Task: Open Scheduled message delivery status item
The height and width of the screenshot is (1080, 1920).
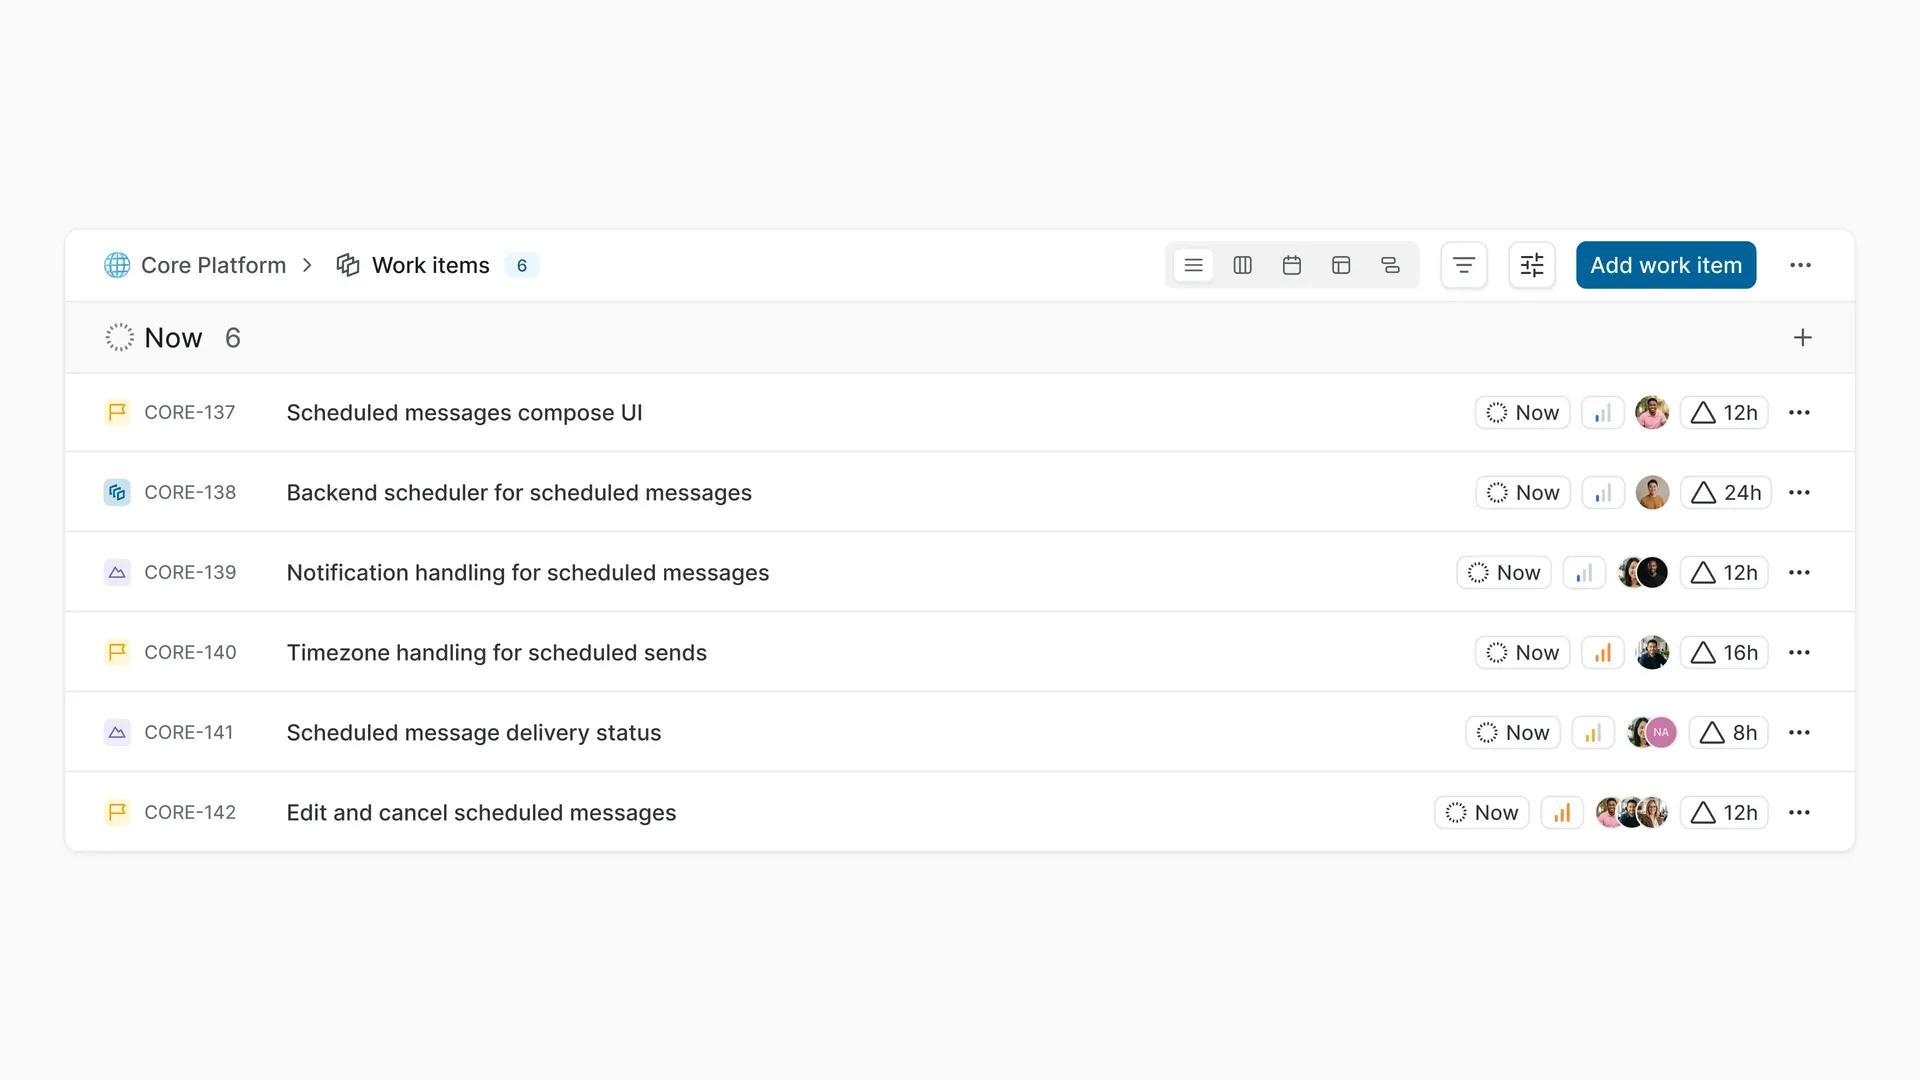Action: click(x=474, y=733)
